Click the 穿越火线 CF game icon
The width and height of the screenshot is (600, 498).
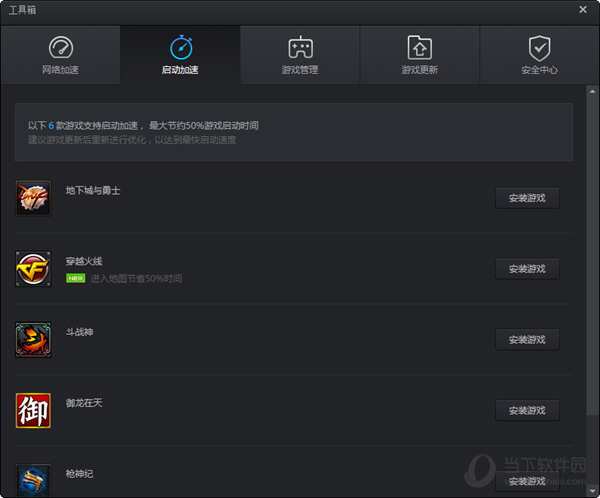coord(33,269)
